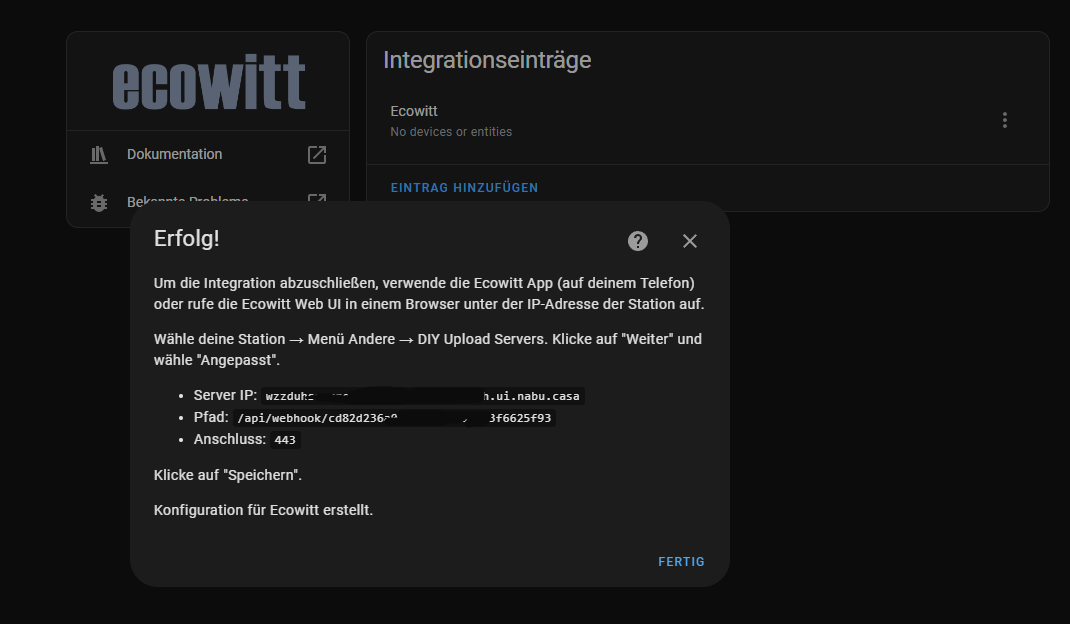The height and width of the screenshot is (624, 1070).
Task: Click the Integrationseinträge heading
Action: pos(487,60)
